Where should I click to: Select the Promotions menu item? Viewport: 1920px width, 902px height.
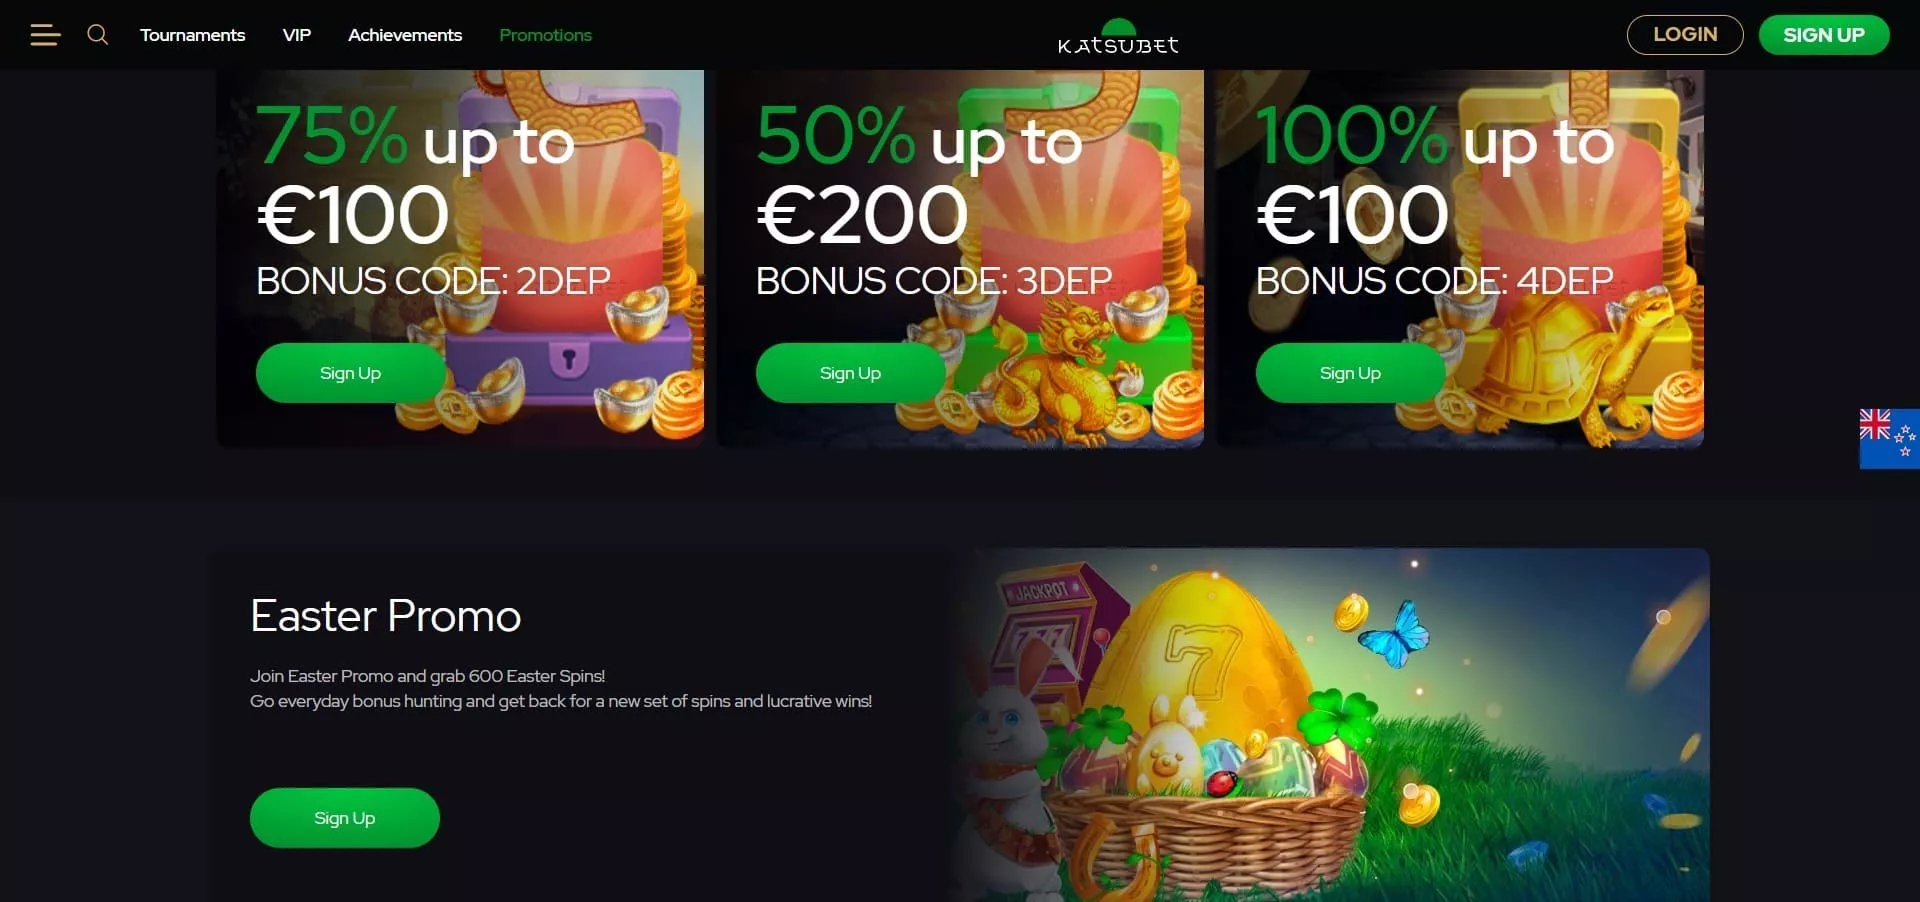click(x=545, y=35)
